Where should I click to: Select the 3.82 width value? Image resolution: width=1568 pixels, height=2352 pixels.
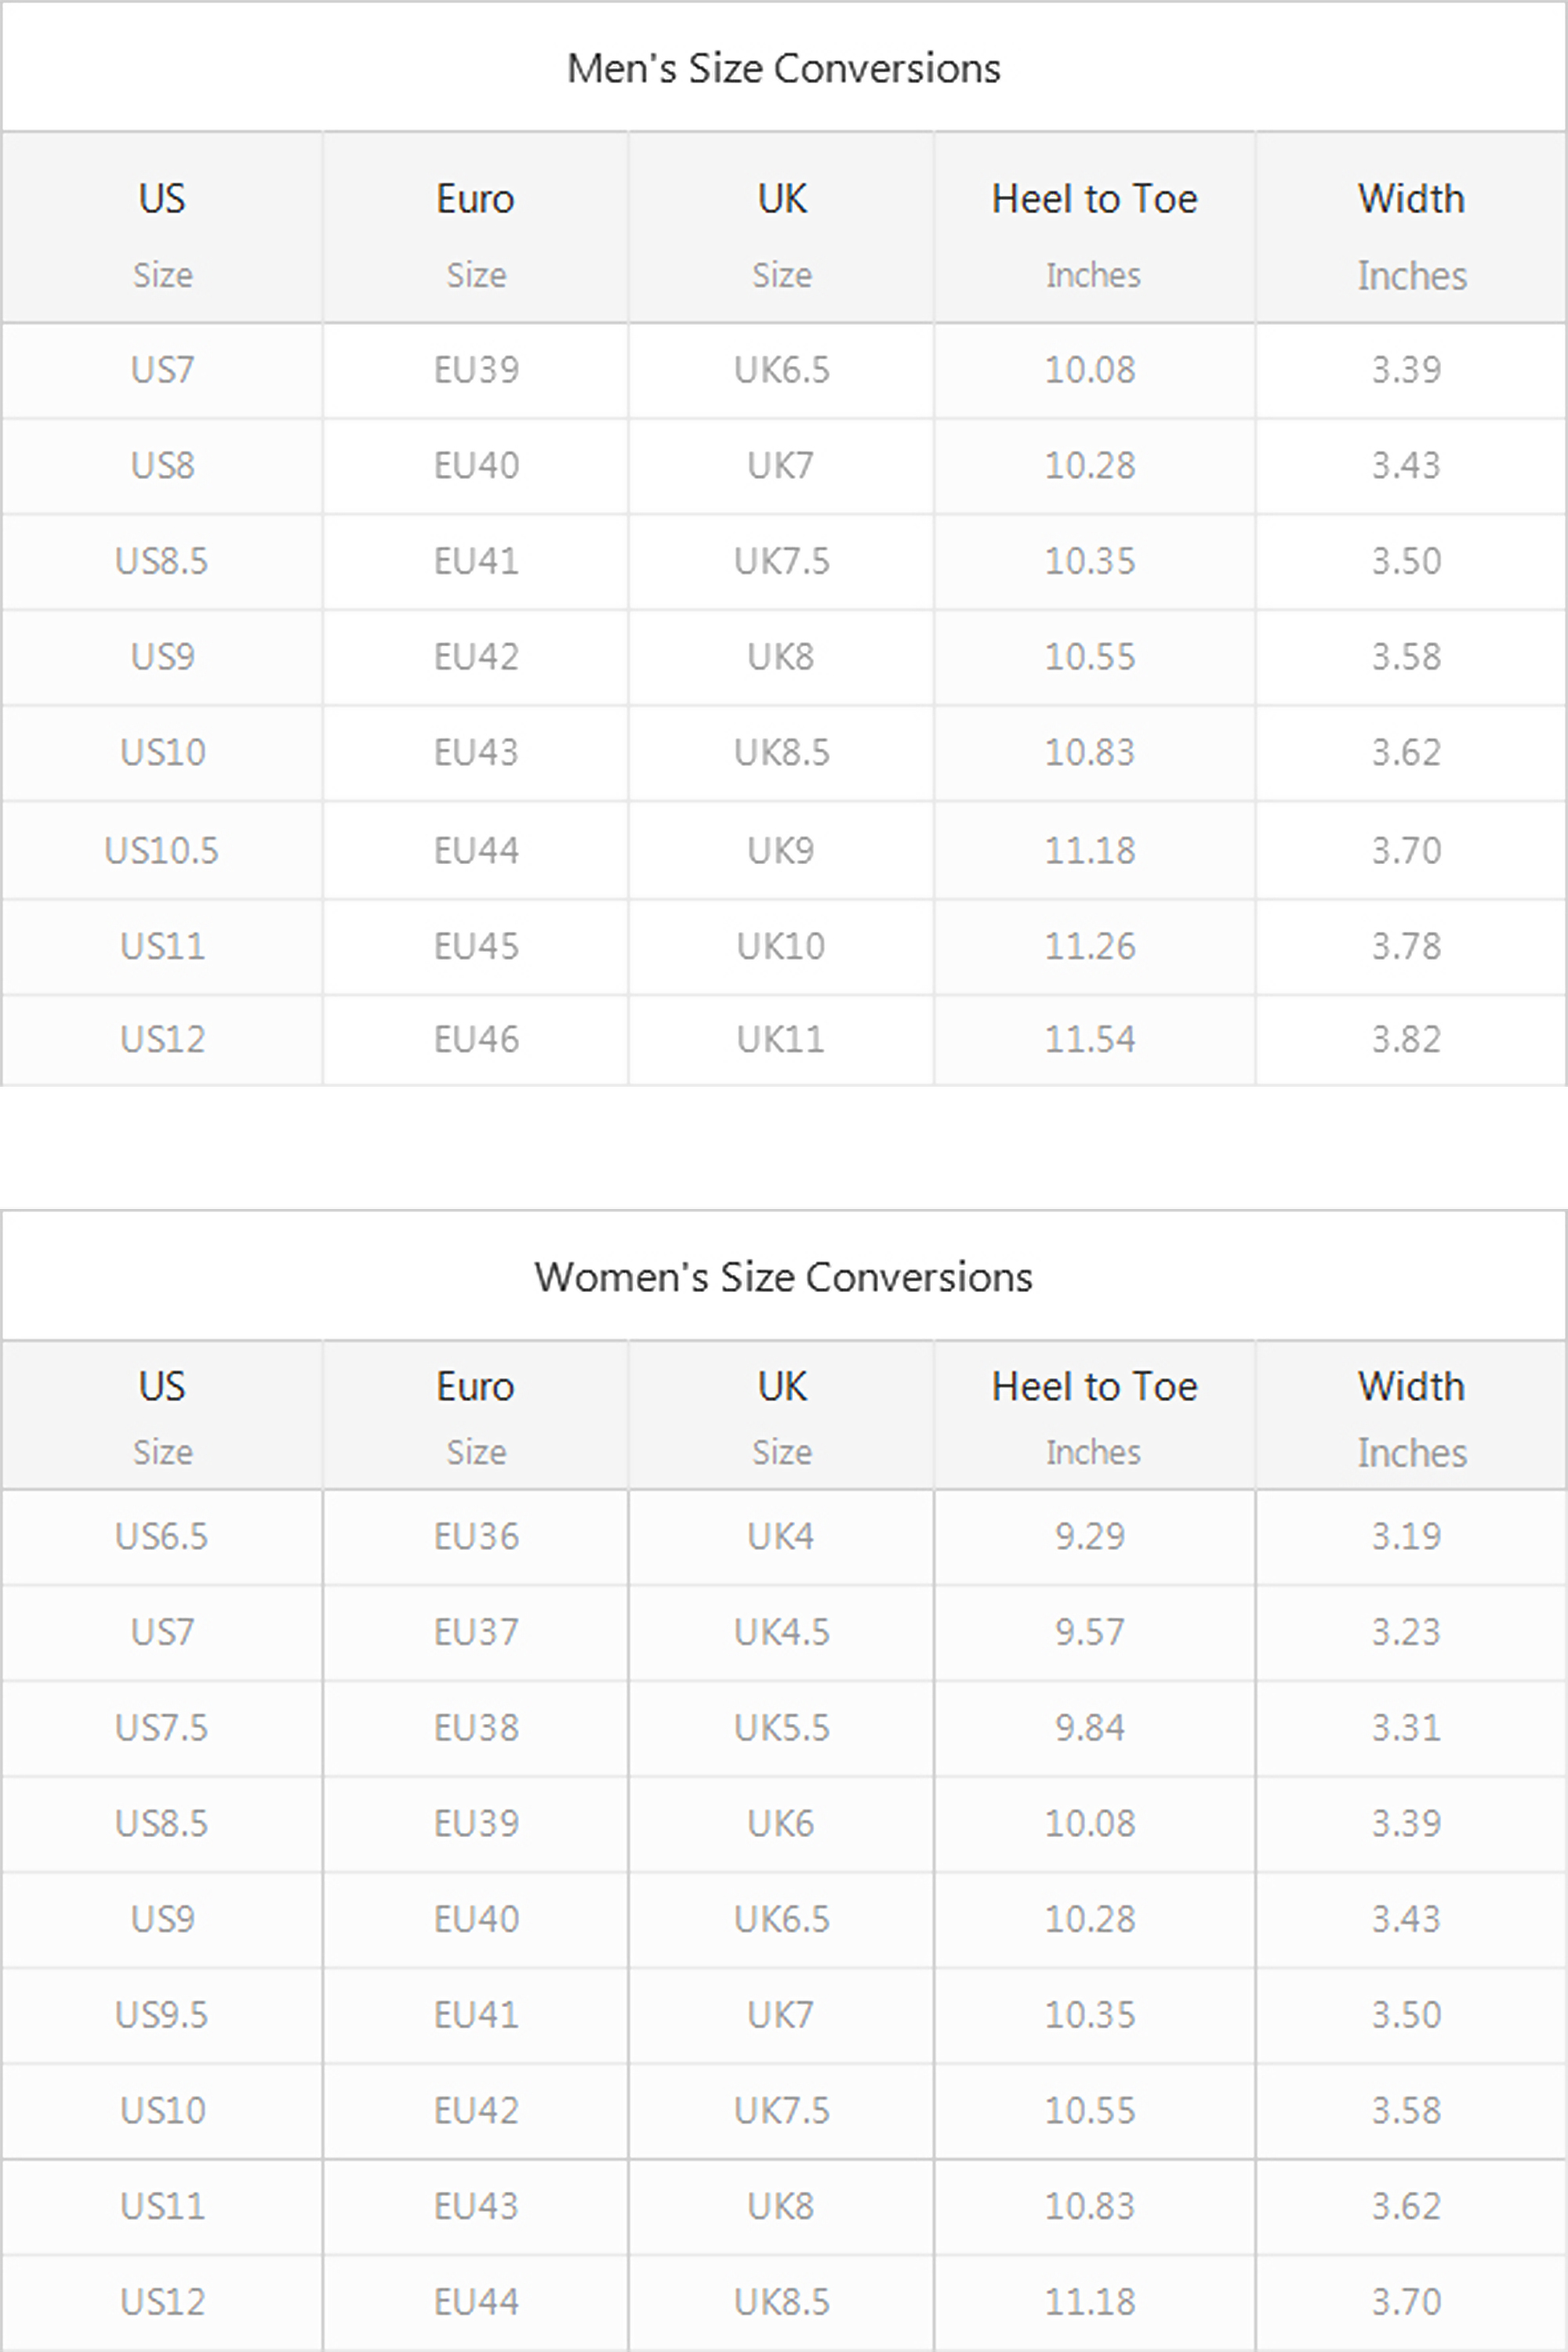tap(1406, 1040)
